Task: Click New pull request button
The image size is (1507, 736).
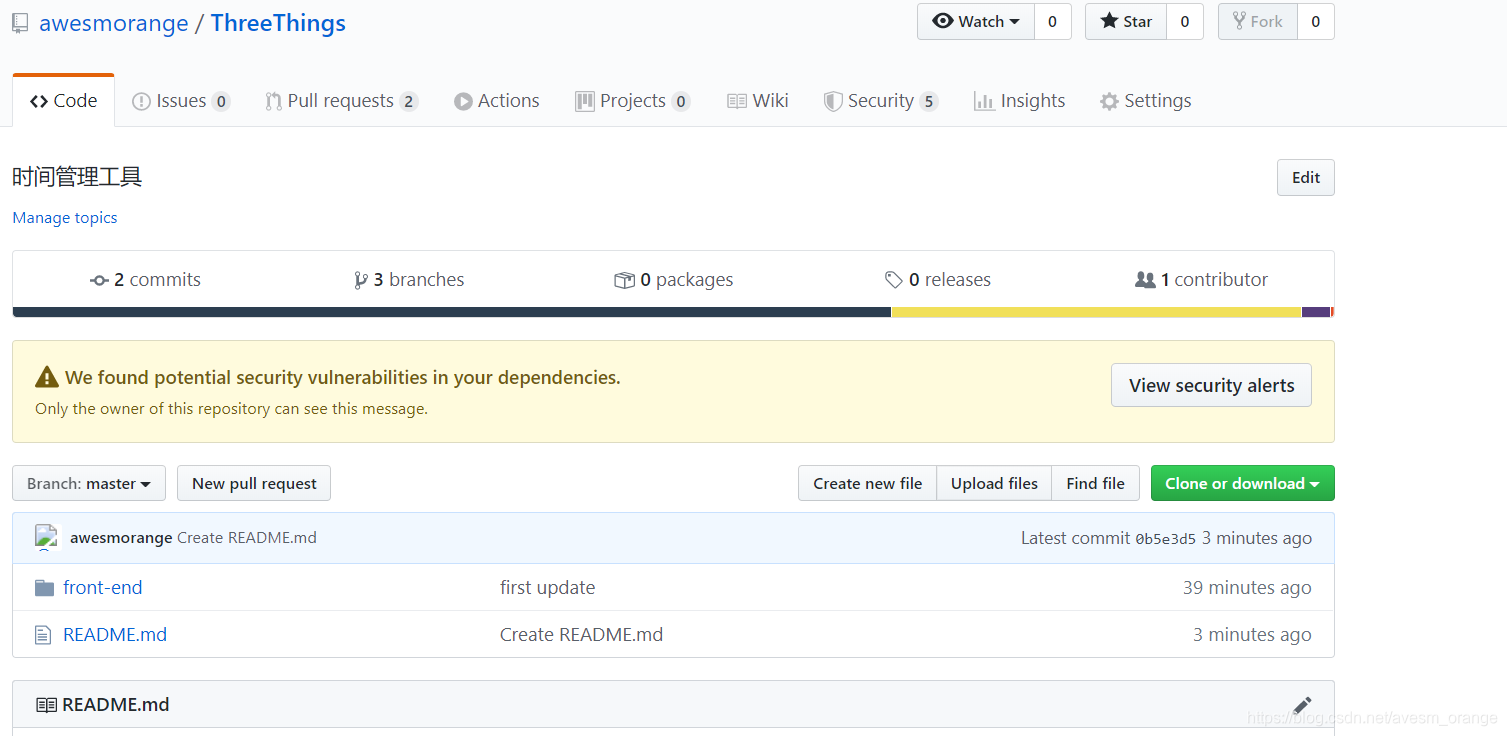Action: tap(254, 483)
